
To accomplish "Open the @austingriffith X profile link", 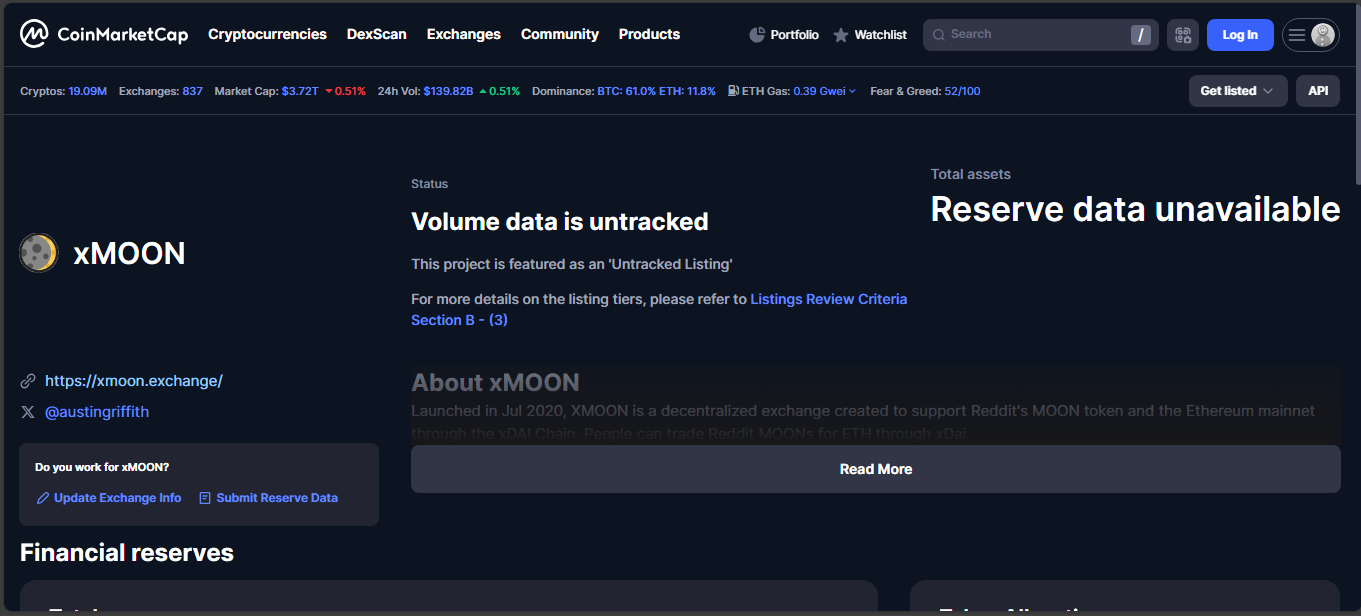I will 97,412.
